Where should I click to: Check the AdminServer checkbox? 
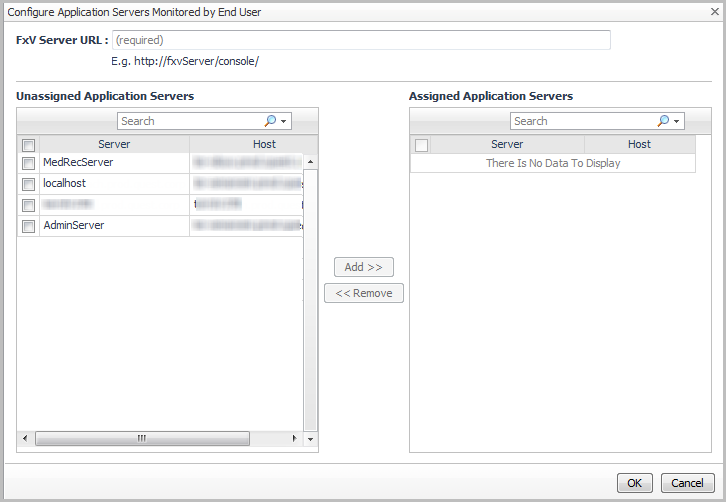(x=29, y=227)
